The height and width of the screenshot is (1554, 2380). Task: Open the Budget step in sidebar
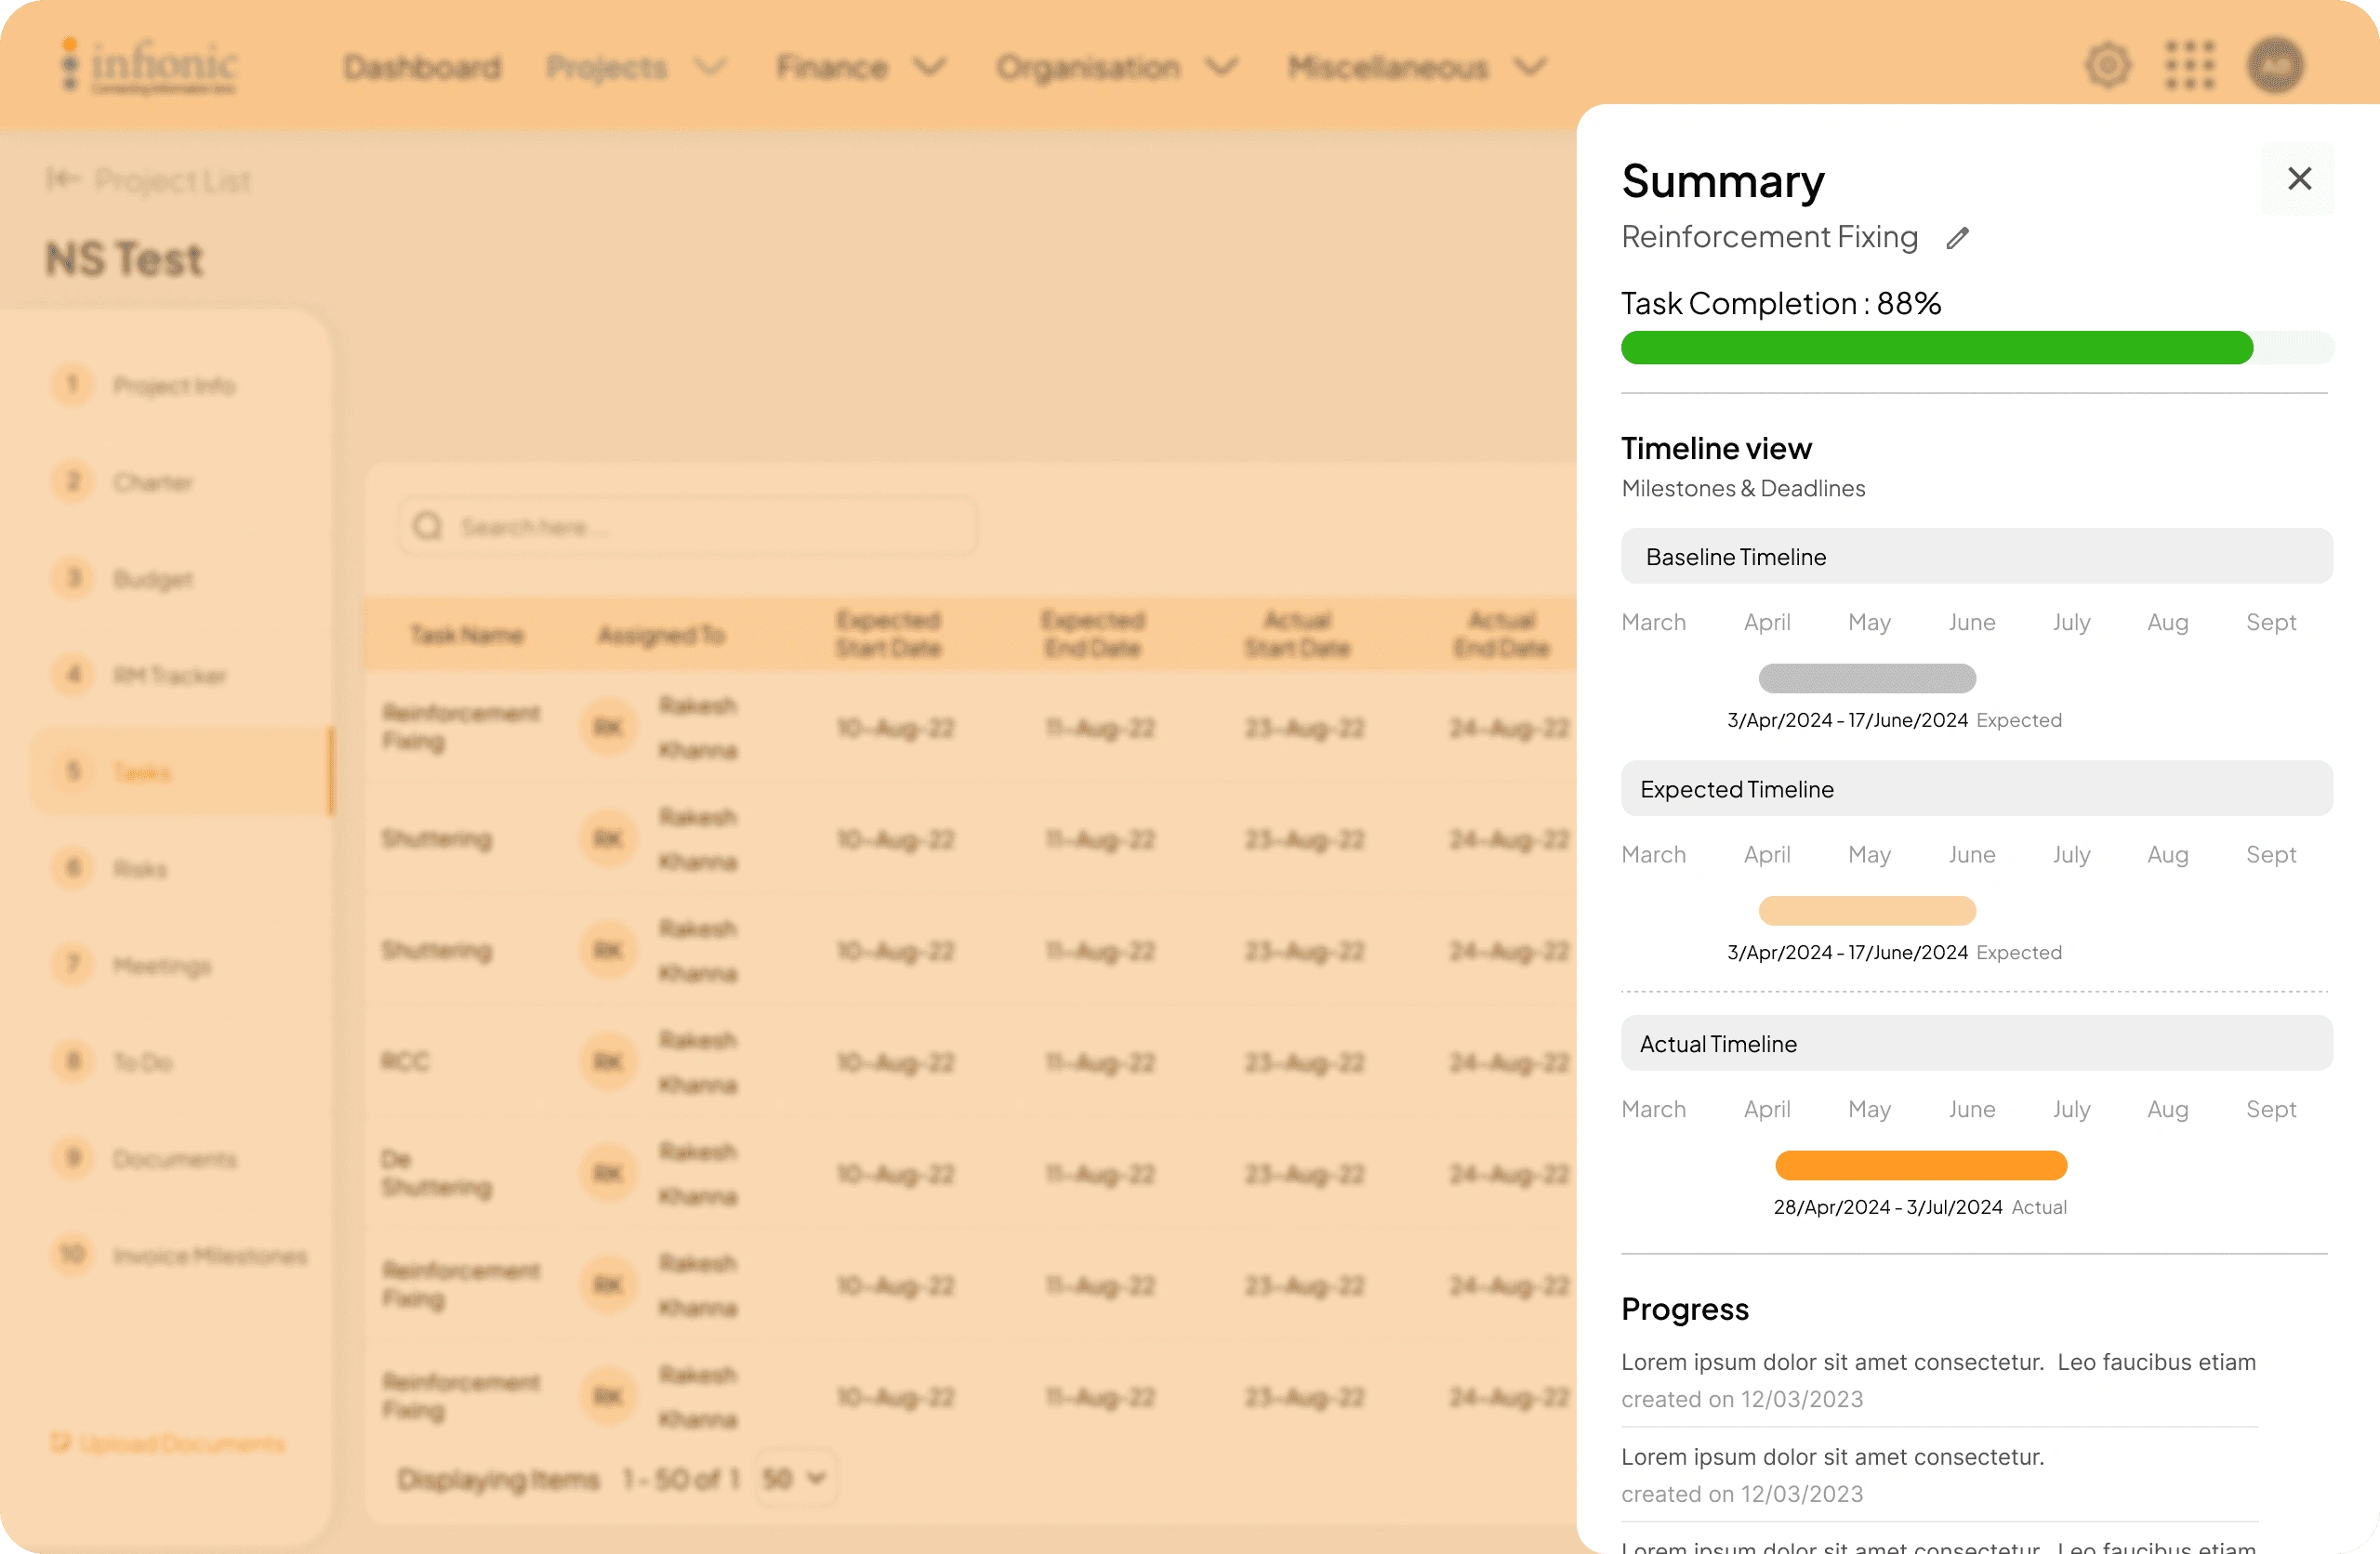point(152,579)
